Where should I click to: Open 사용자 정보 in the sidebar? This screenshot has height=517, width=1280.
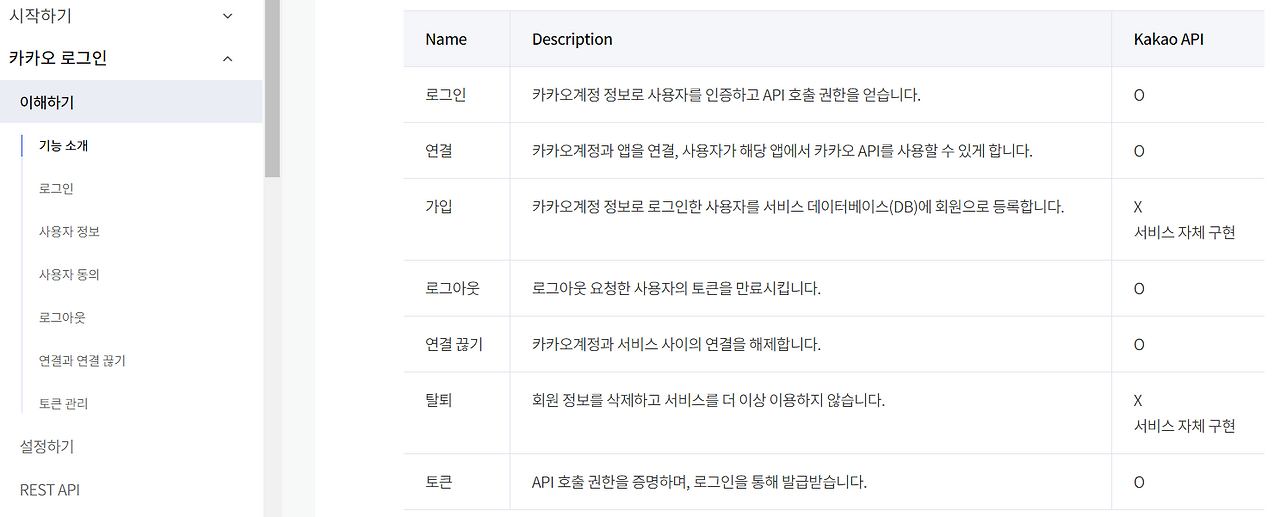pyautogui.click(x=69, y=232)
